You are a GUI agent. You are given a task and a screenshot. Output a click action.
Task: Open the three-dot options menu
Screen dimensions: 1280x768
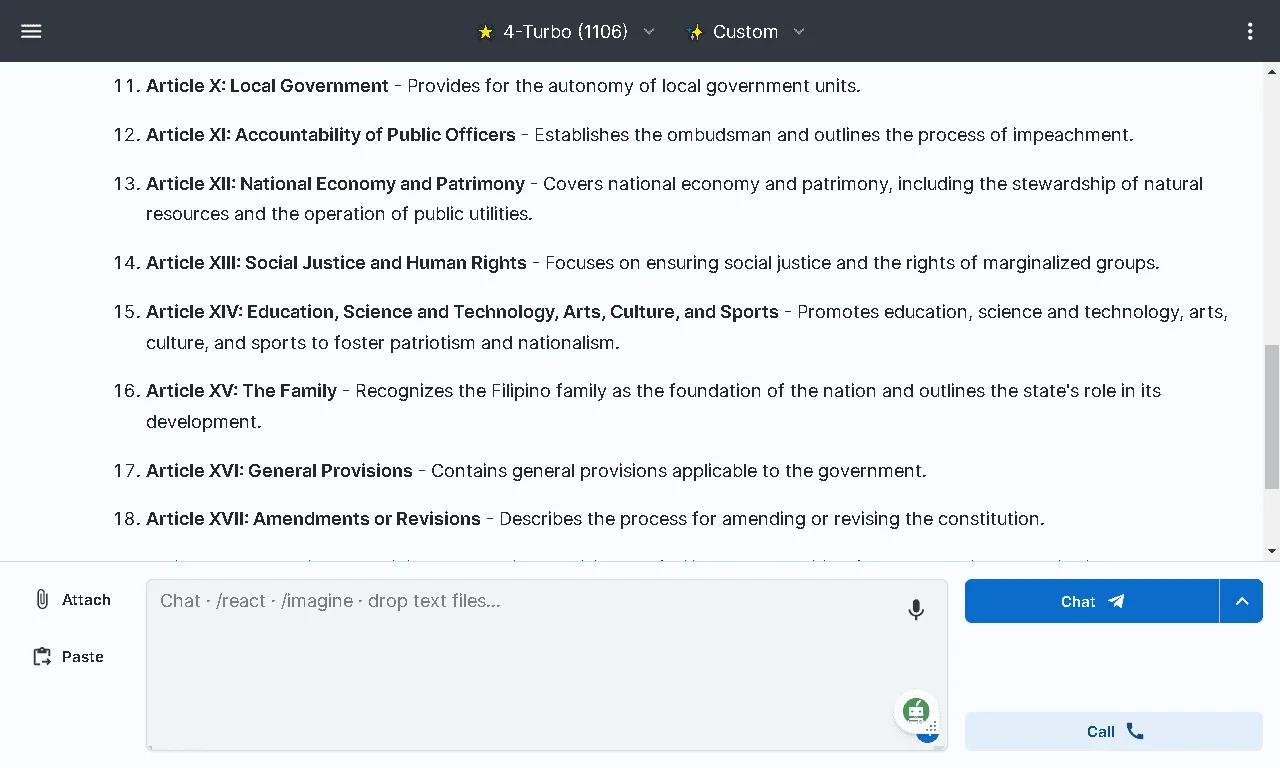tap(1250, 31)
